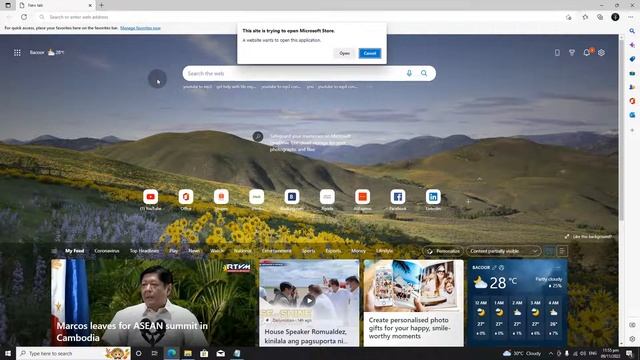Open Favorites star in browser toolbar
Image resolution: width=640 pixels, height=360 pixels.
click(x=585, y=17)
